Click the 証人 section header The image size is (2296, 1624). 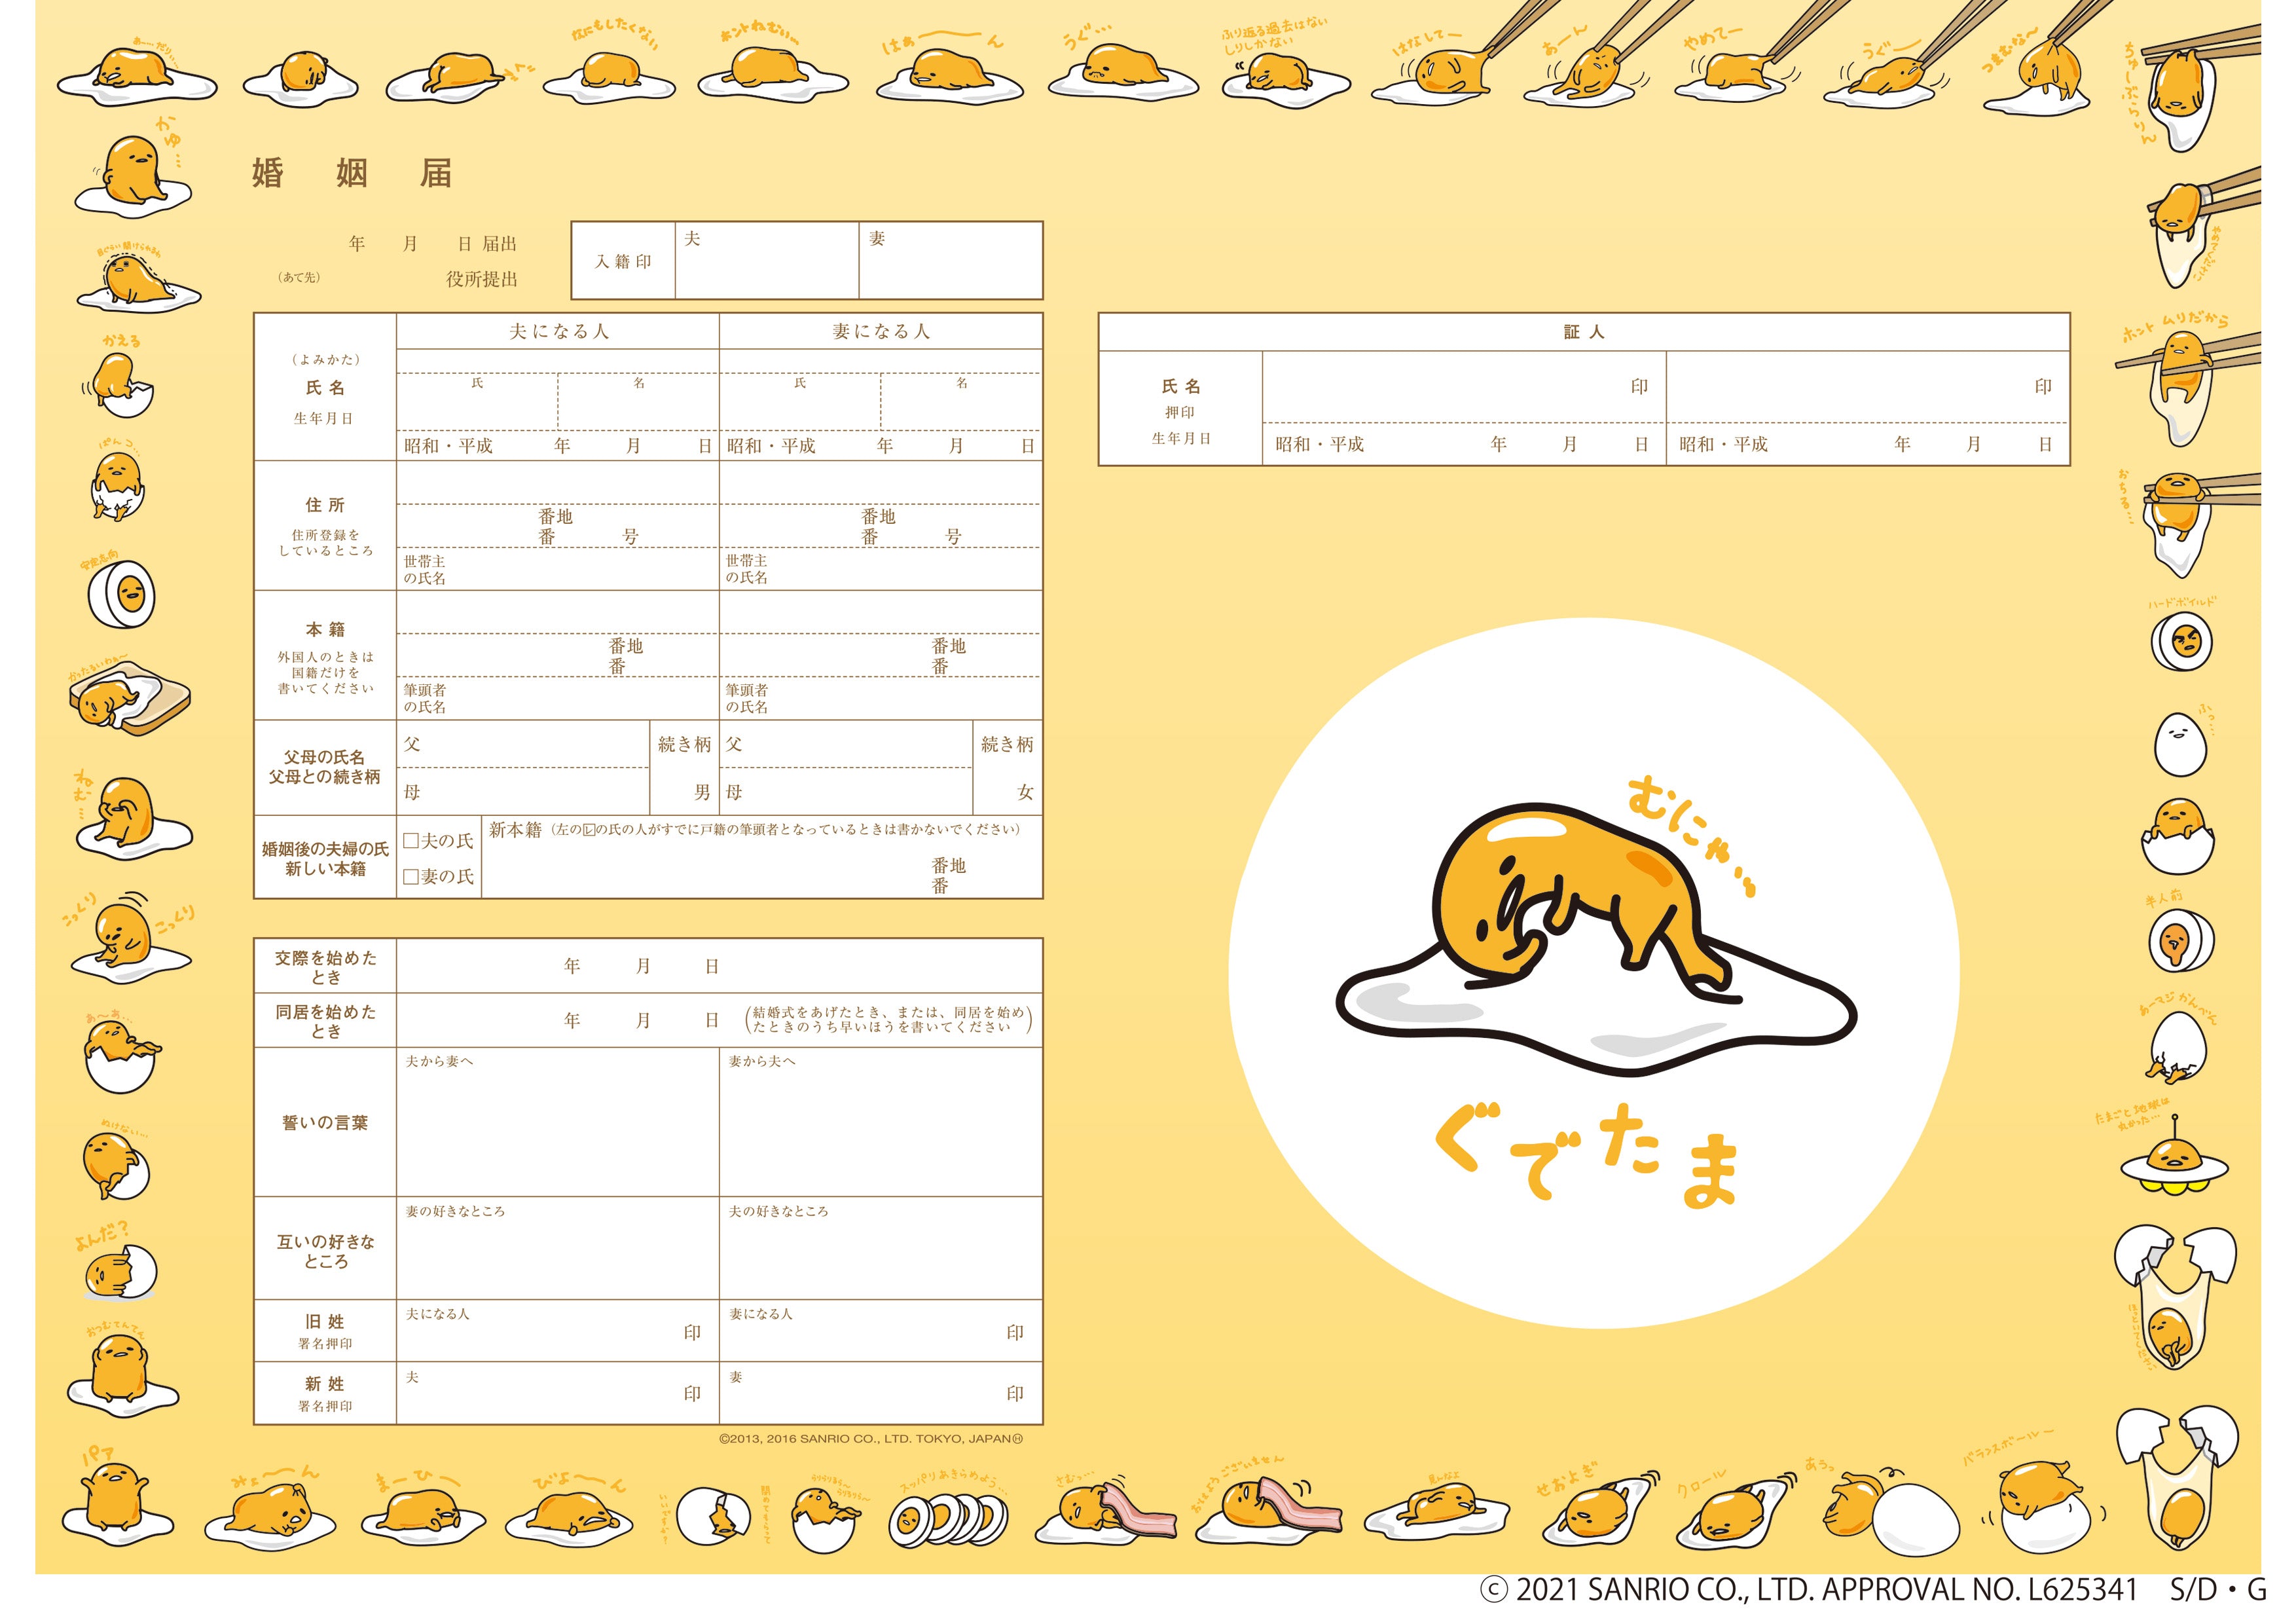point(1583,332)
